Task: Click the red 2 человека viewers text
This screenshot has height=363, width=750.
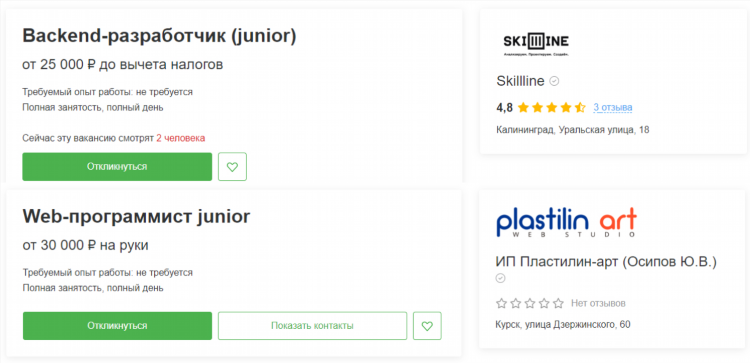Action: (181, 138)
